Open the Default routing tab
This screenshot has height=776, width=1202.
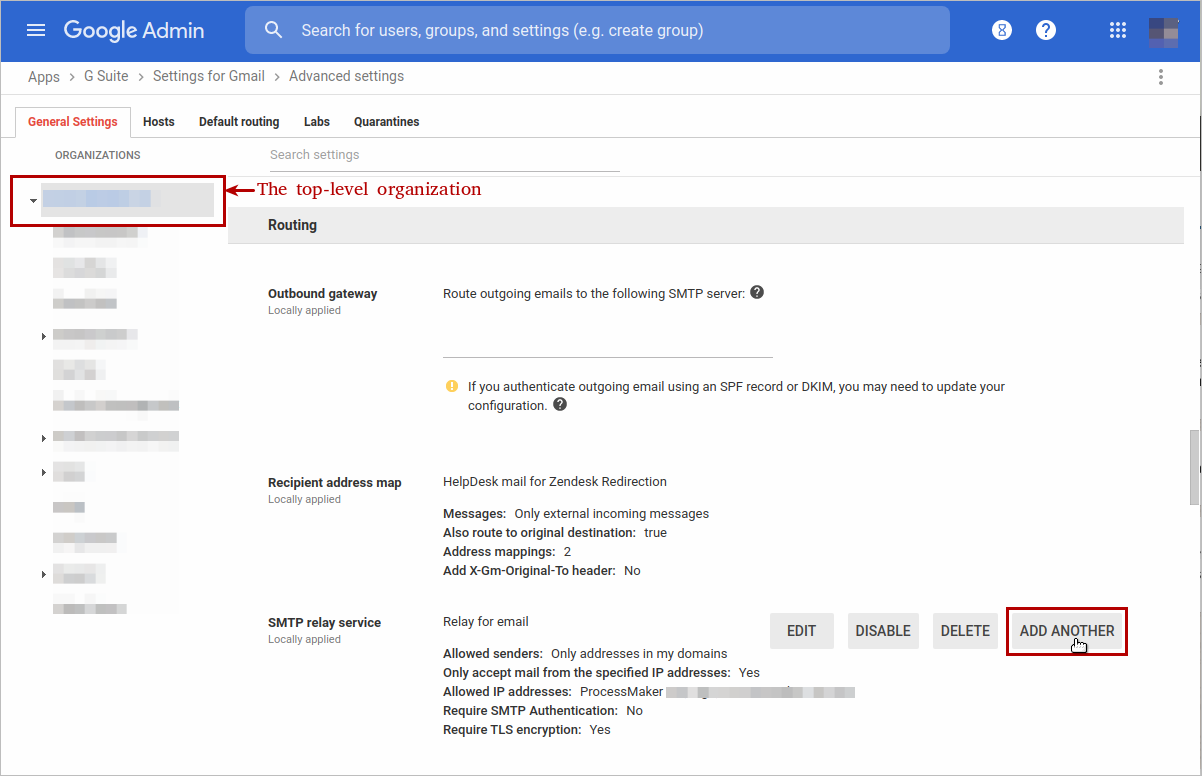coord(239,122)
